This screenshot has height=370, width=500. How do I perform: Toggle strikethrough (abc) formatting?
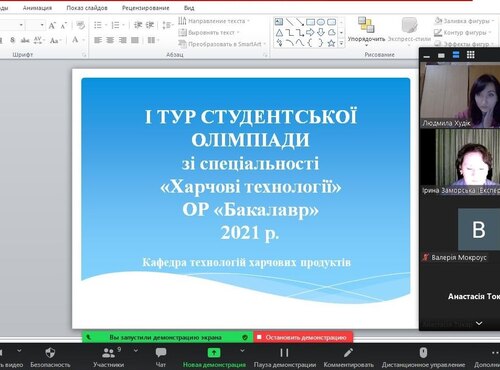point(25,40)
